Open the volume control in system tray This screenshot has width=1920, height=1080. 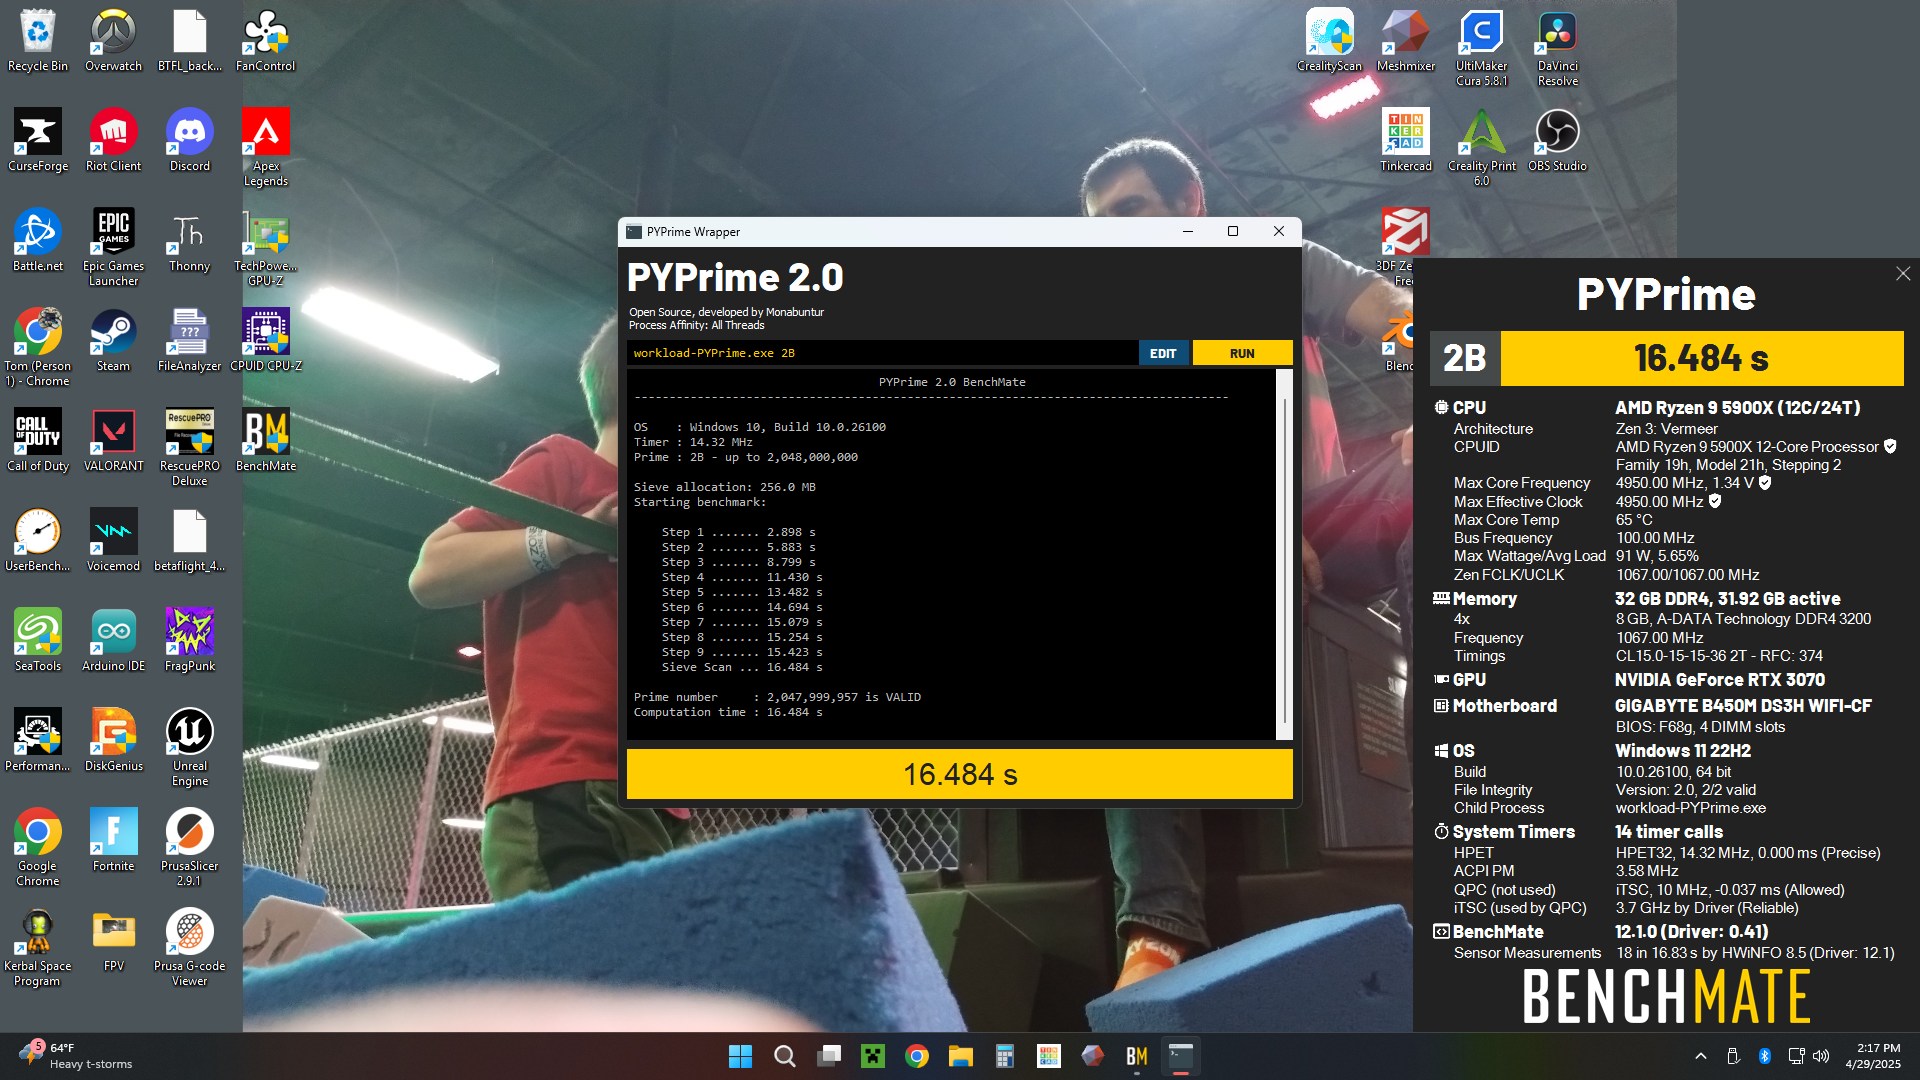point(1821,1056)
